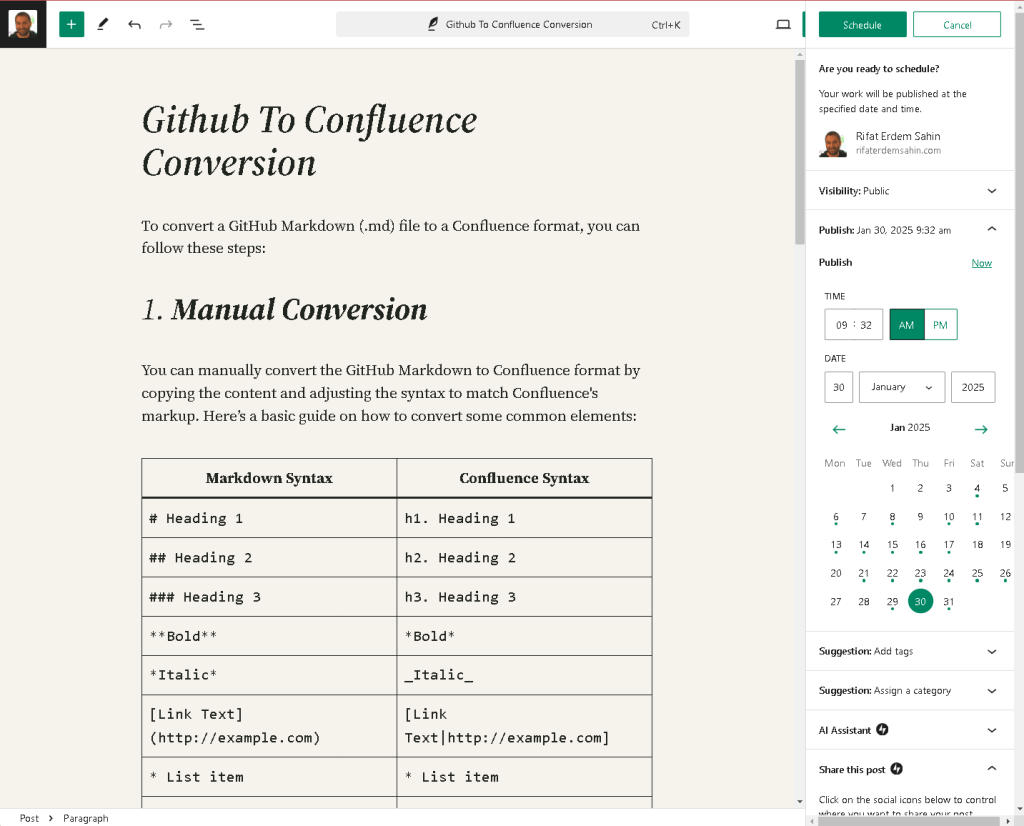This screenshot has width=1024, height=826.
Task: Click the feather icon in the command bar
Action: 432,25
